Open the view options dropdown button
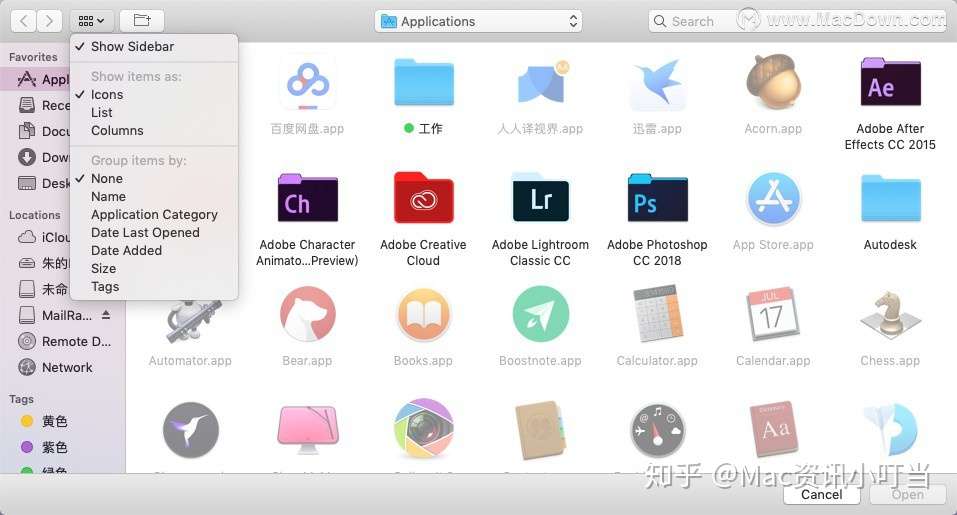 92,21
